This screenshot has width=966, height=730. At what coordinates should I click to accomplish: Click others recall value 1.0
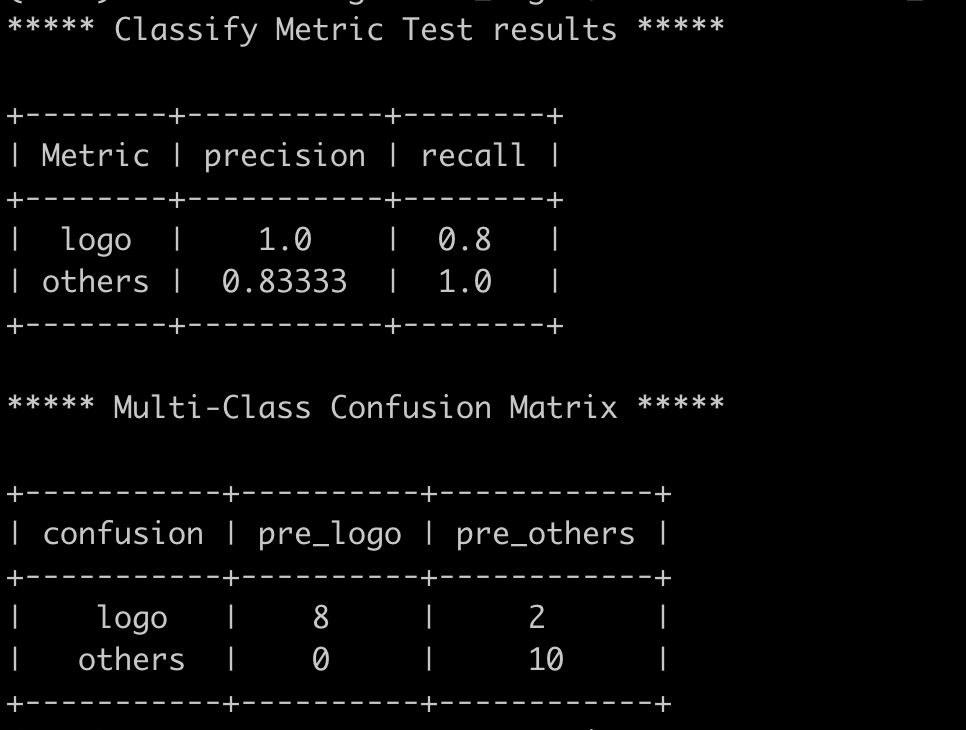pyautogui.click(x=465, y=282)
